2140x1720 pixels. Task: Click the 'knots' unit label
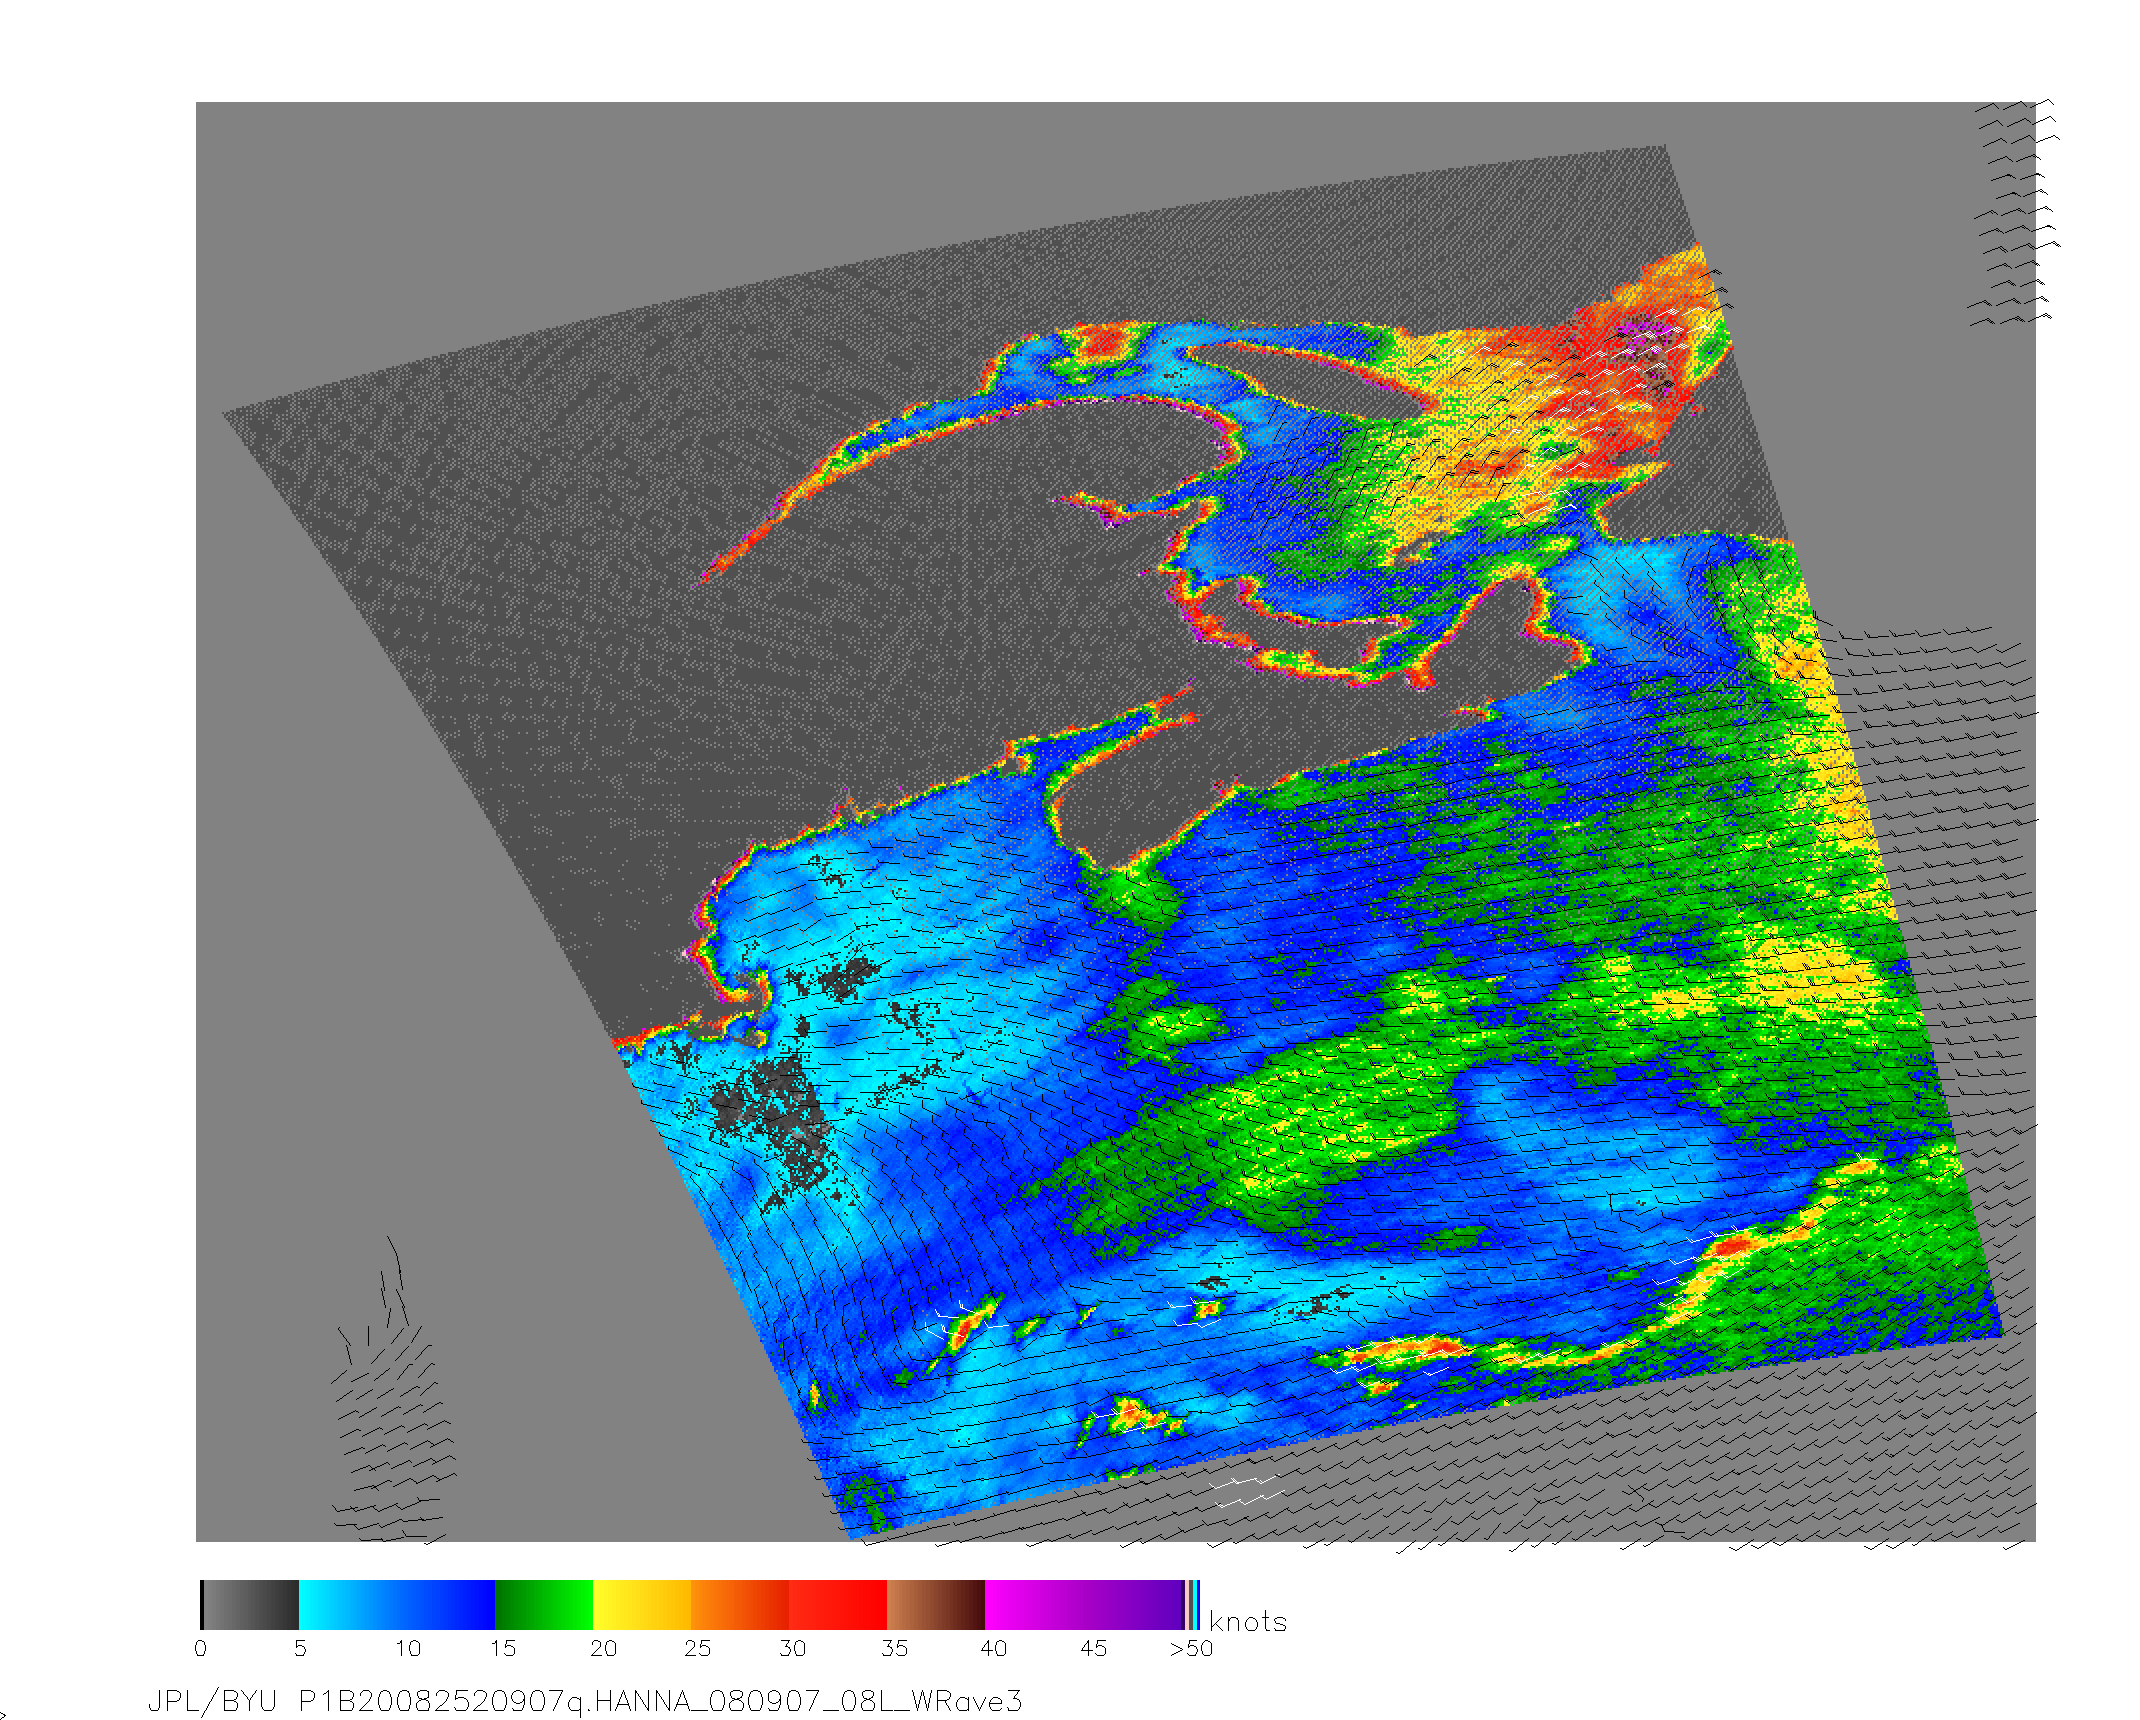pyautogui.click(x=1248, y=1622)
